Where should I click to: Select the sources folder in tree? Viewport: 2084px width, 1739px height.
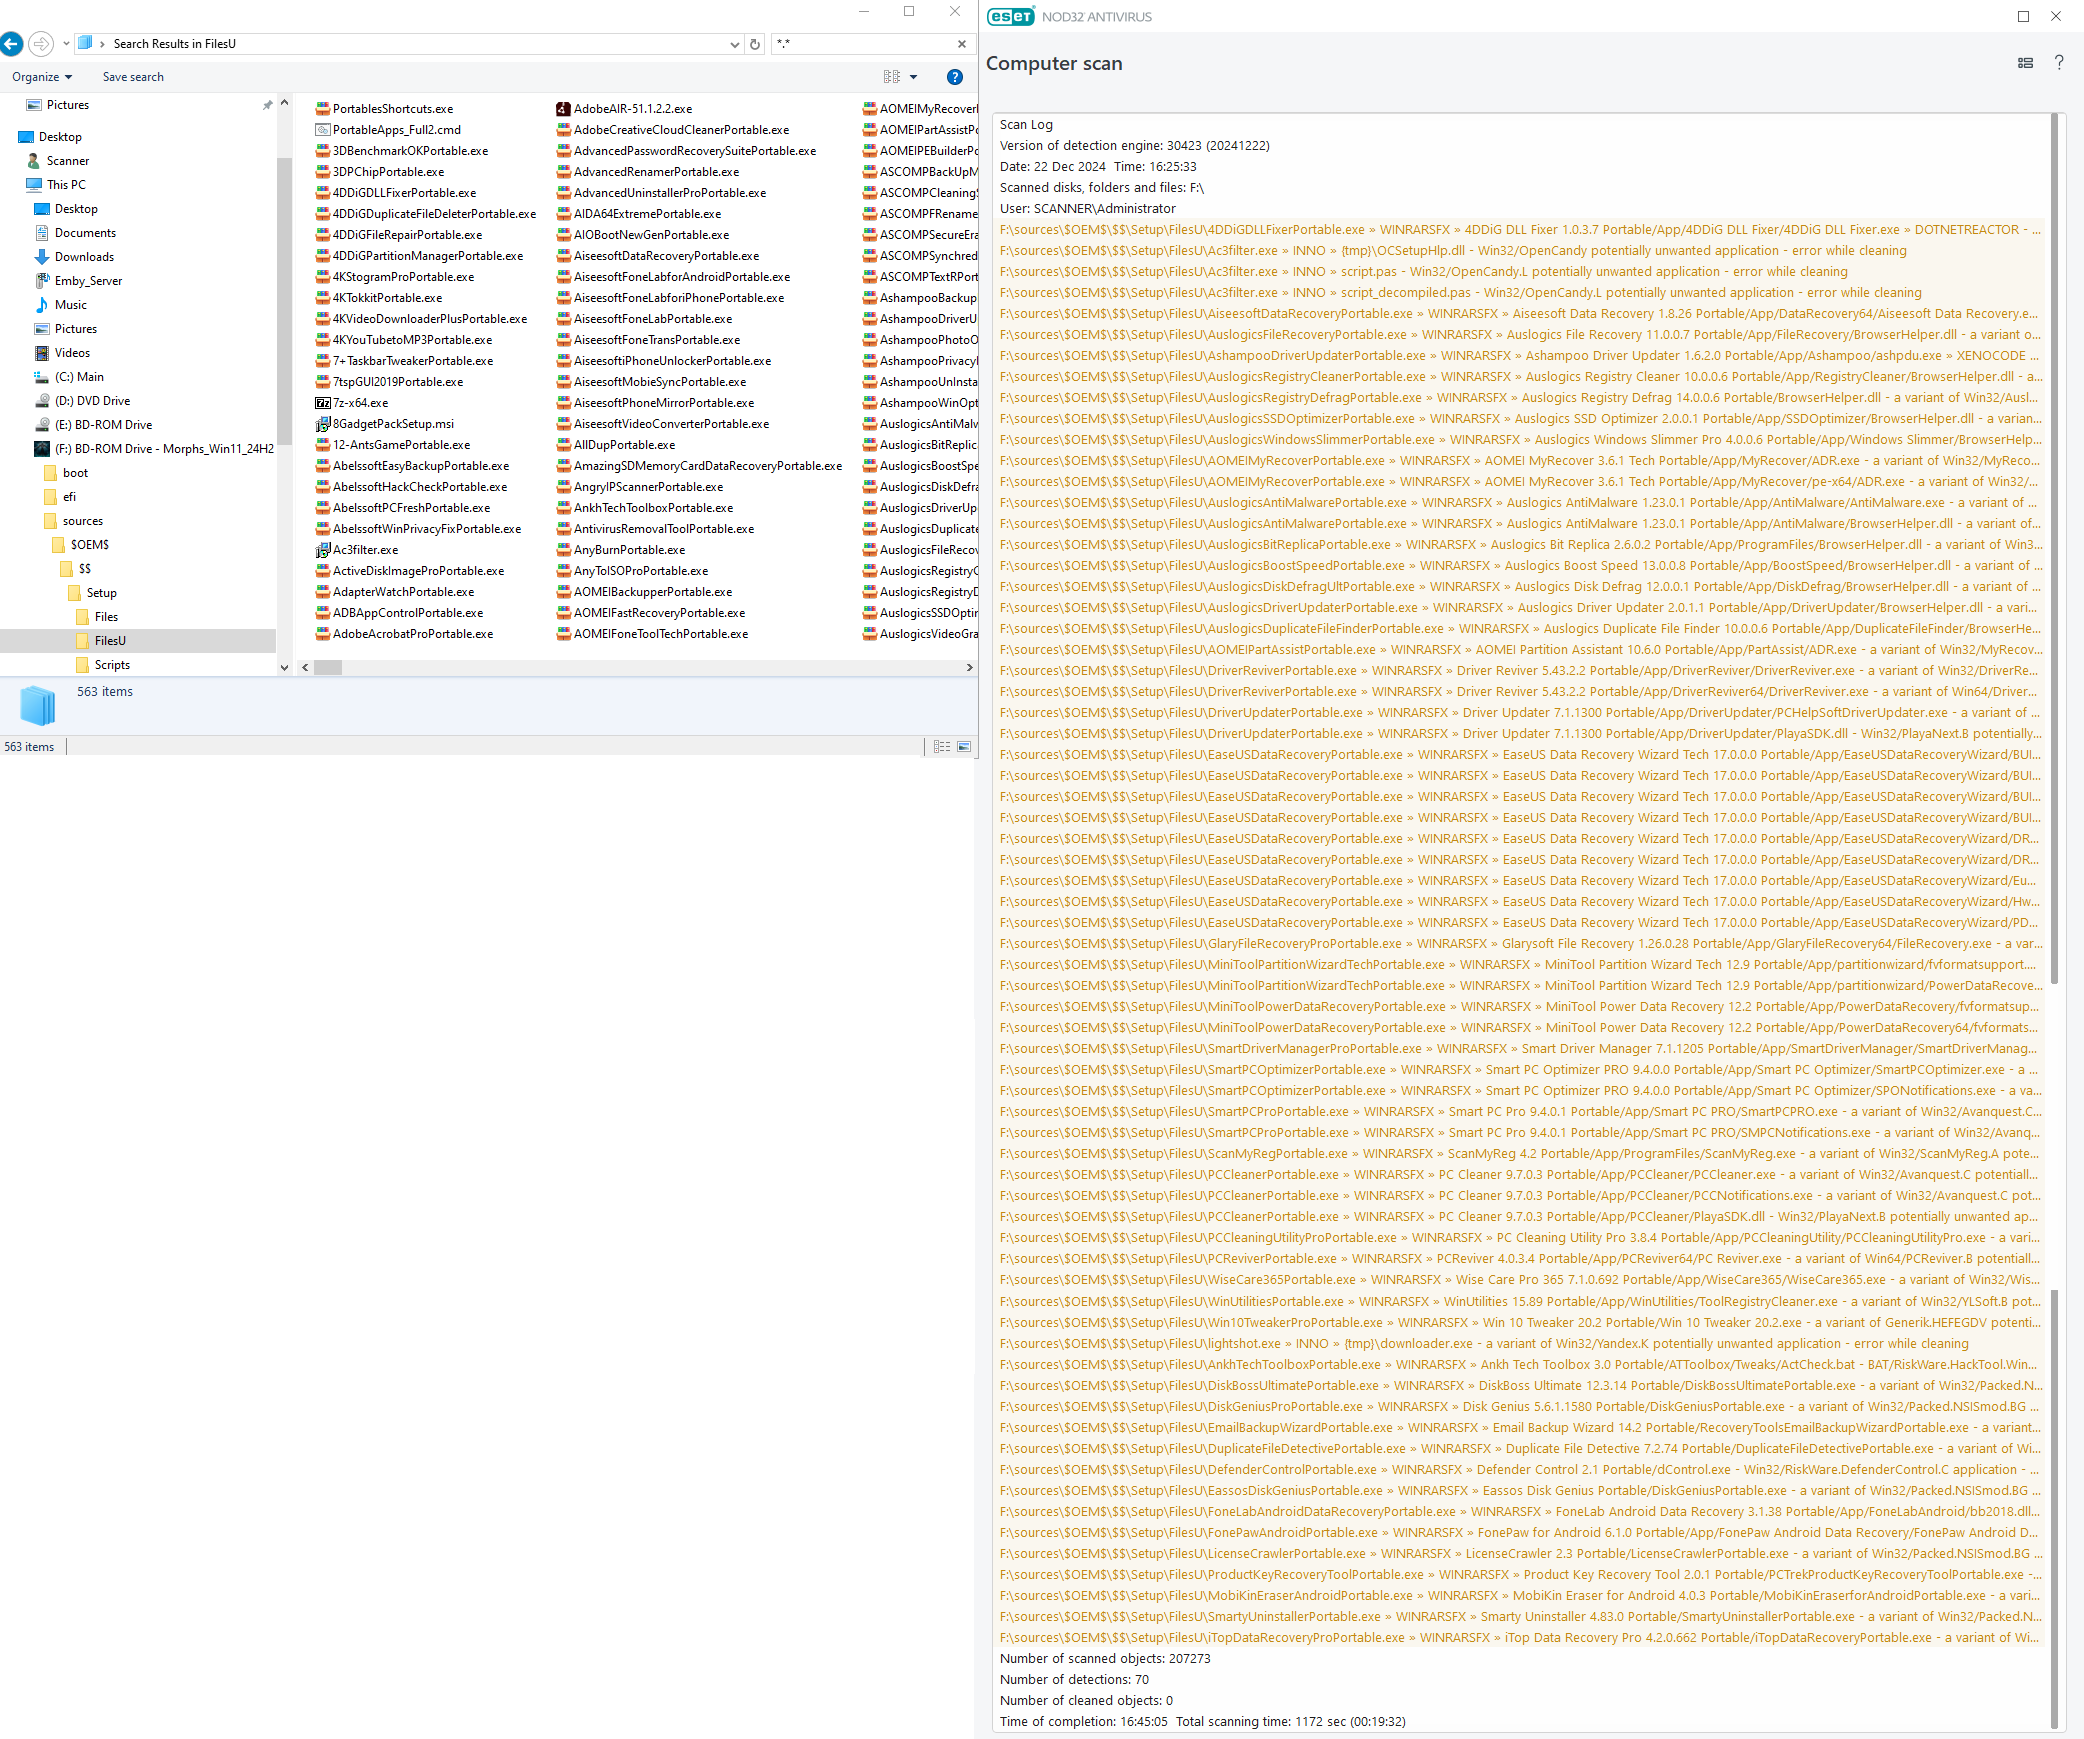point(82,521)
